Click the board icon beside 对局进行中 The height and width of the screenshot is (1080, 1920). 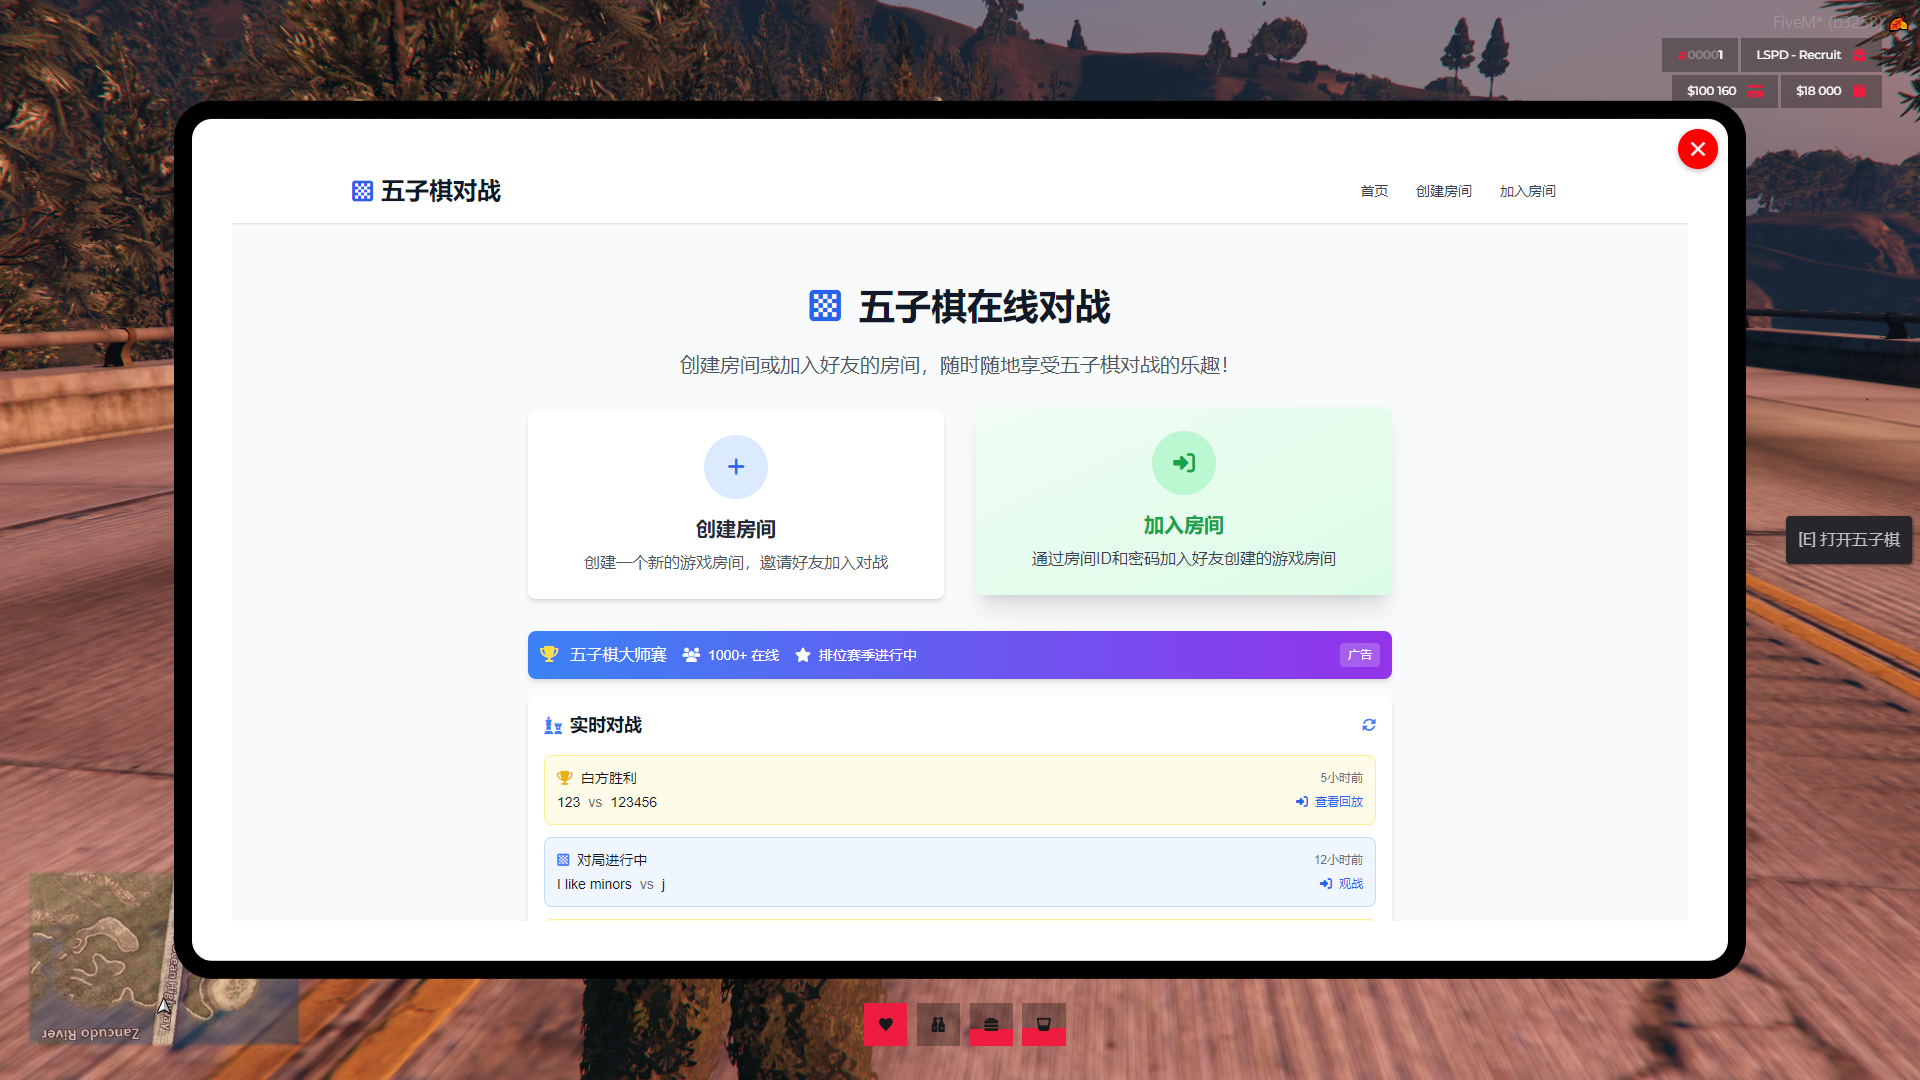[x=563, y=860]
